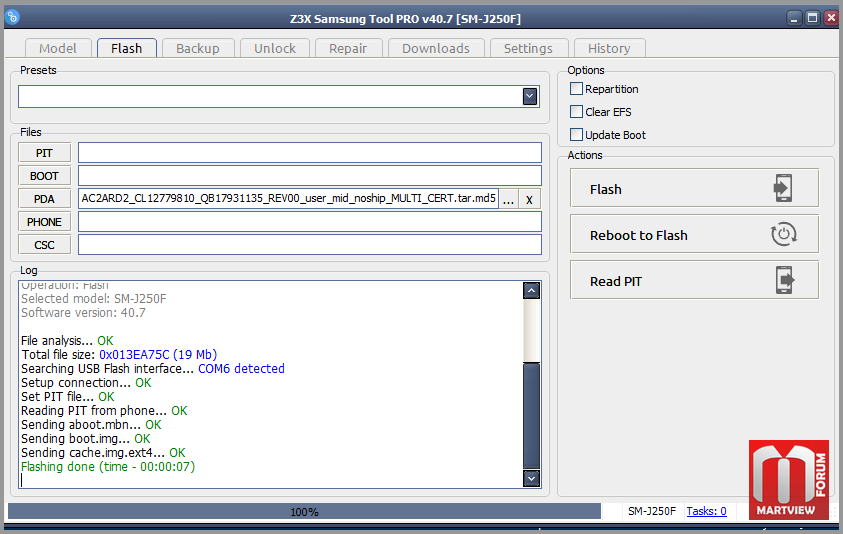Check the Update Boot option
Viewport: 843px width, 534px height.
click(x=576, y=134)
